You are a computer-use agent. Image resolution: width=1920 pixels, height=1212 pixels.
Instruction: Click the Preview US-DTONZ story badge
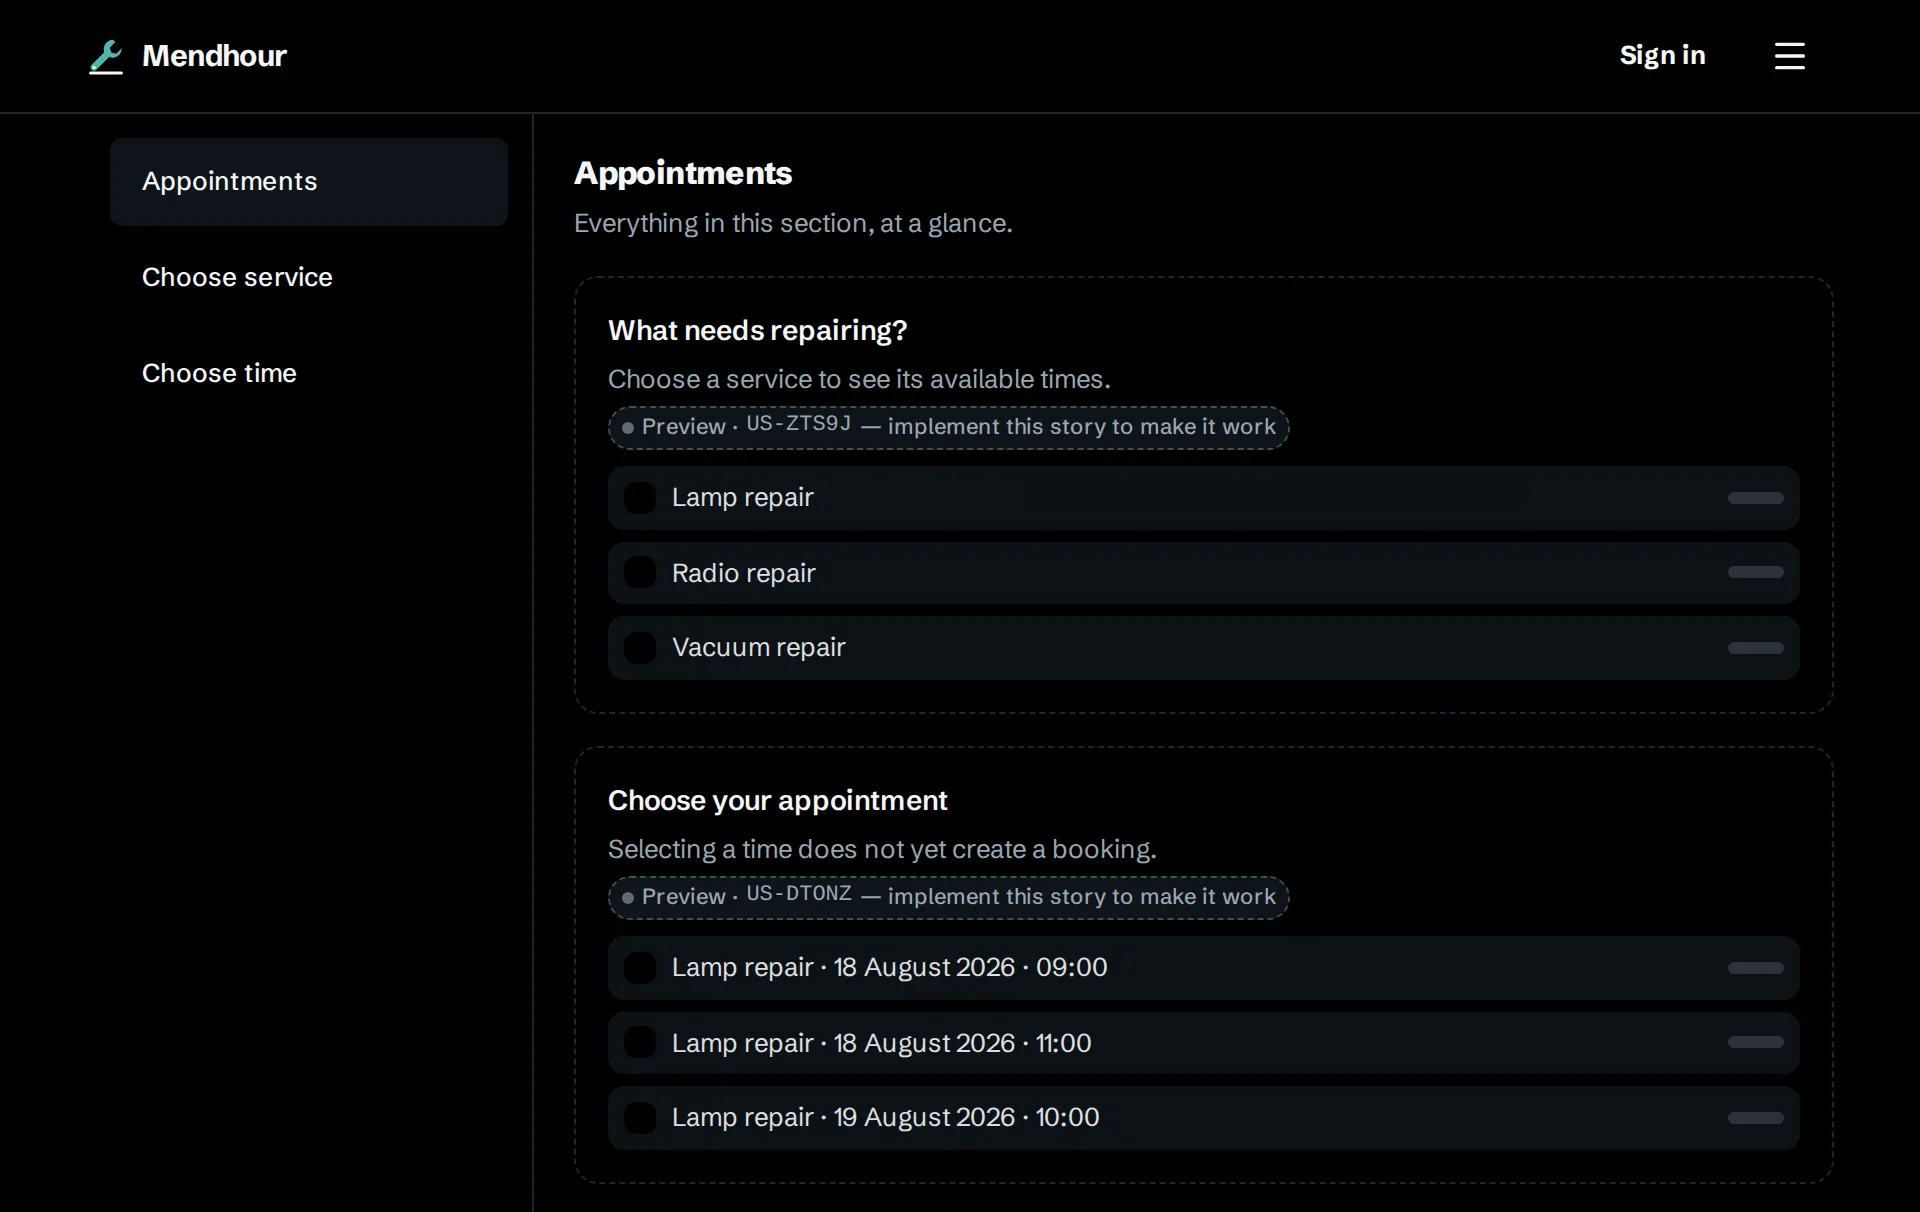948,897
